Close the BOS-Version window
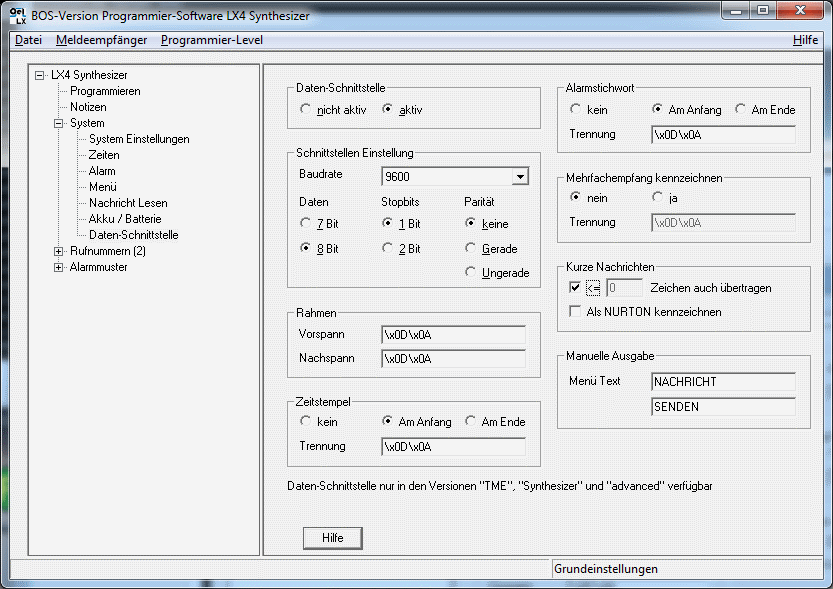The image size is (833, 589). [x=801, y=11]
